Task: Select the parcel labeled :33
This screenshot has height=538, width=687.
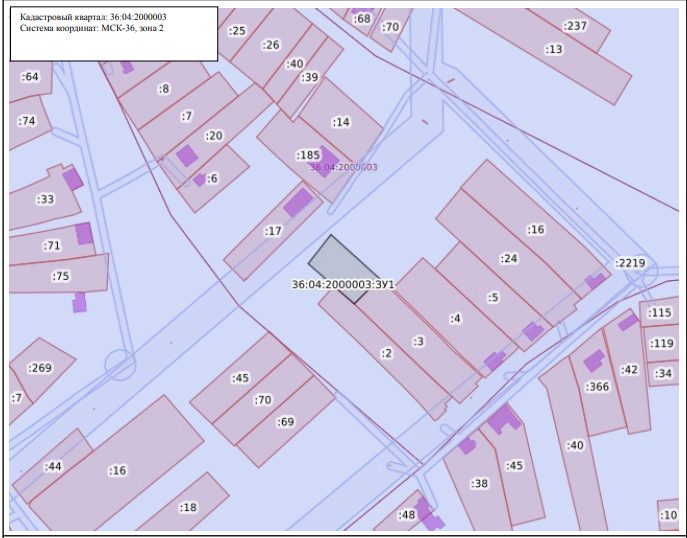Action: click(x=44, y=199)
